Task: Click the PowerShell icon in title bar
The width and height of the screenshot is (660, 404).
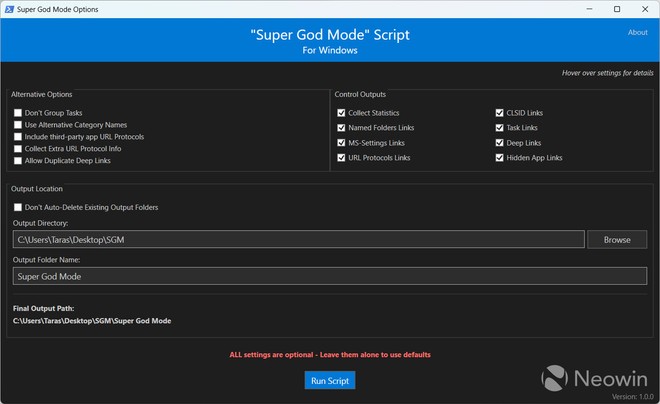Action: point(9,9)
